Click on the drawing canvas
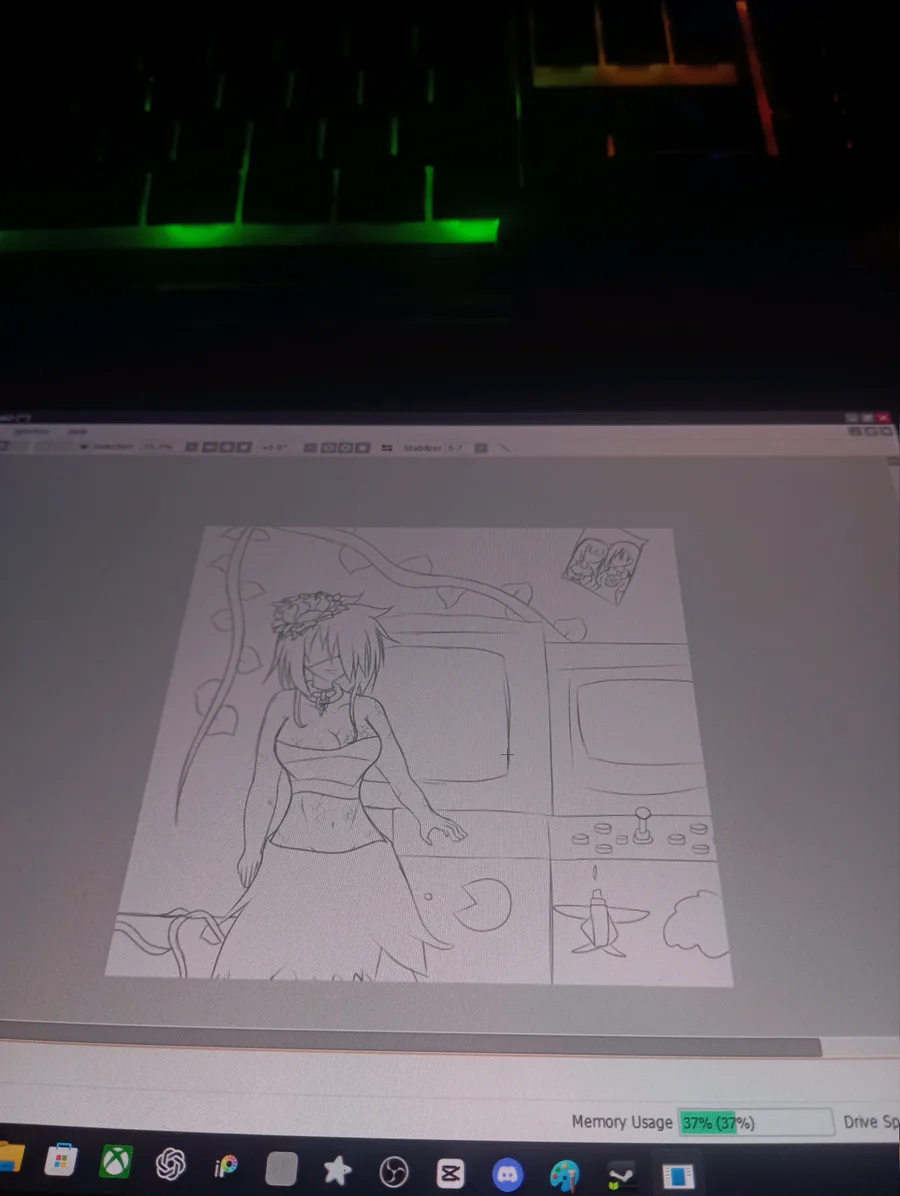 coord(419,755)
